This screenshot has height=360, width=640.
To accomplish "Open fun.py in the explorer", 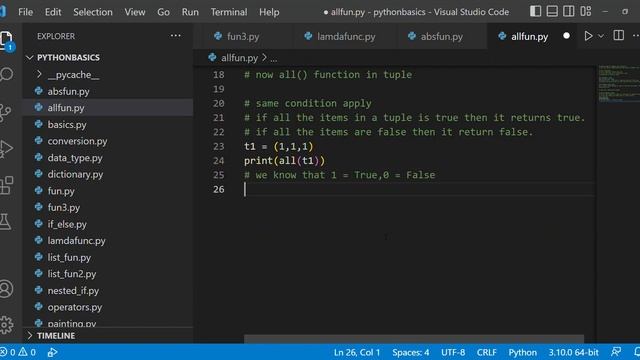I will coord(61,191).
